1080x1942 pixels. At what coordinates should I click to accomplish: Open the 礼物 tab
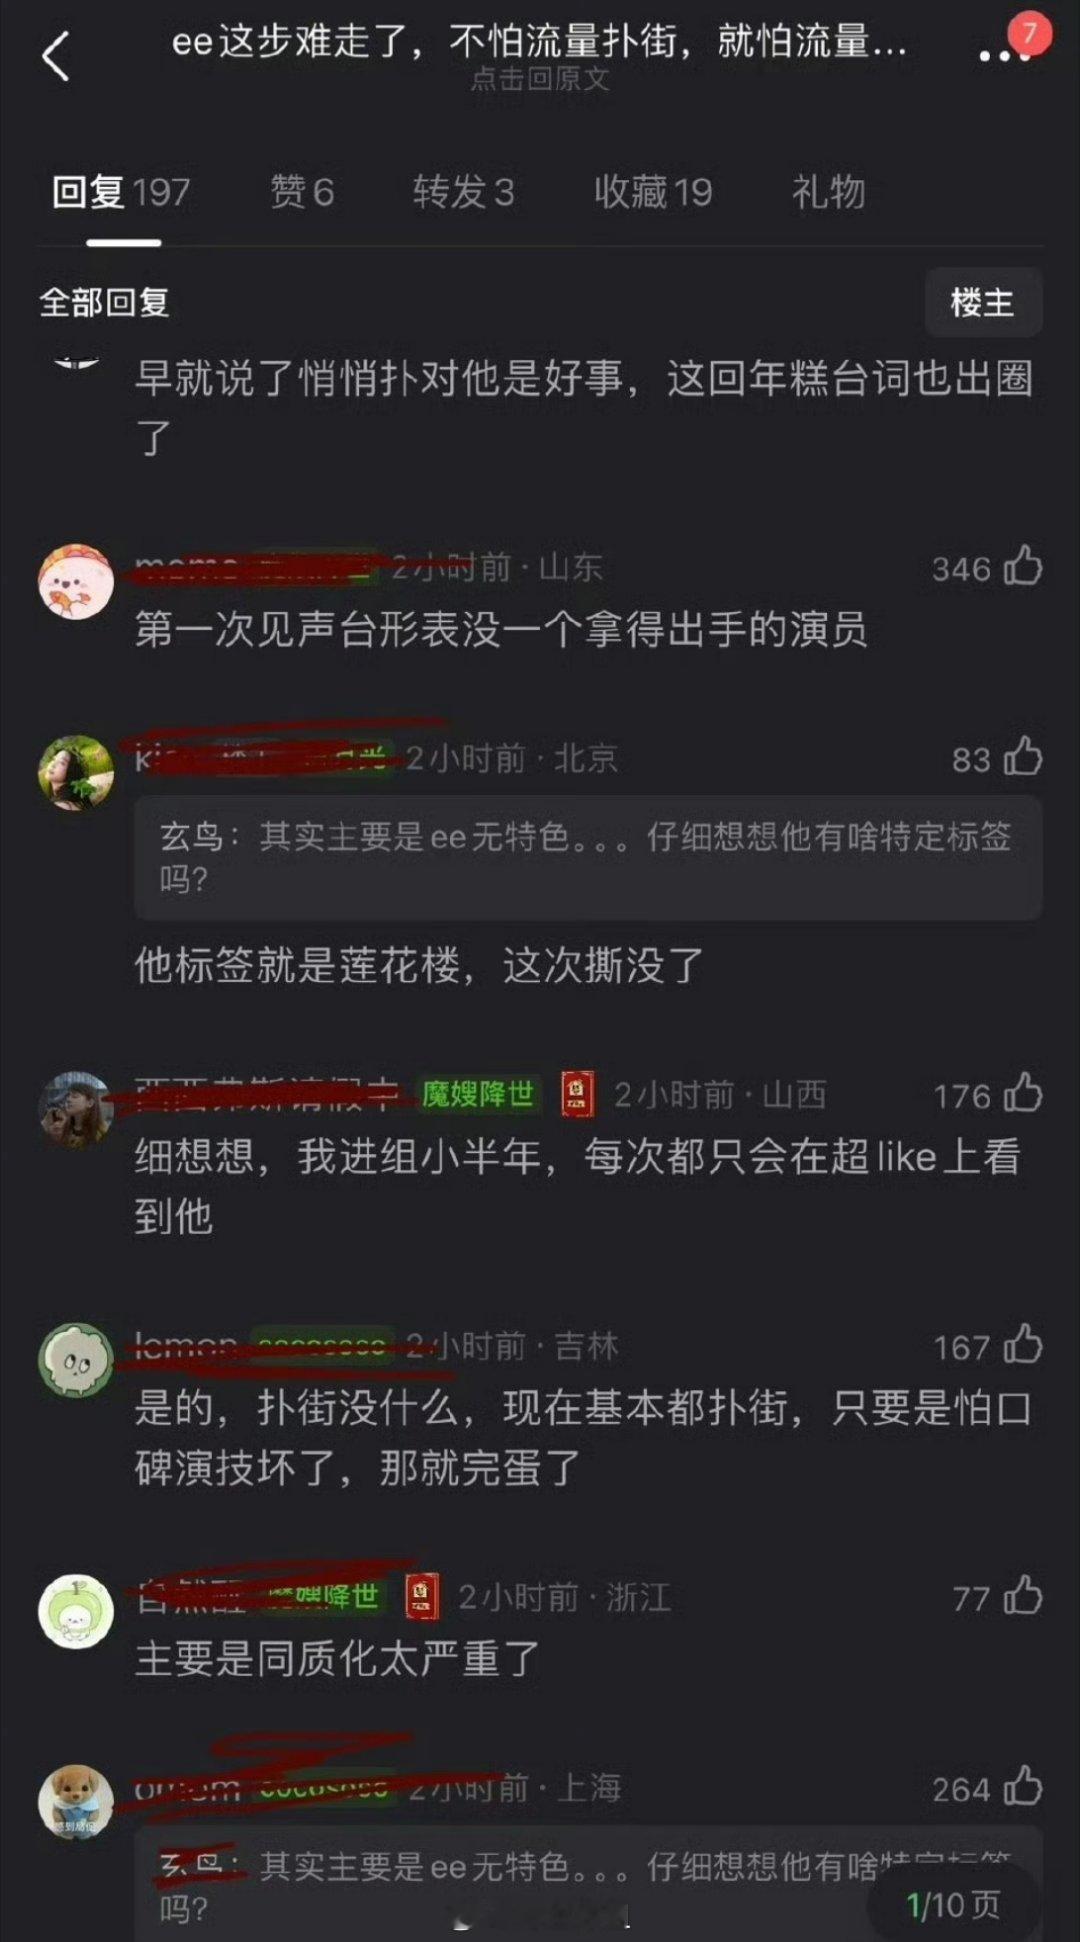(x=828, y=192)
